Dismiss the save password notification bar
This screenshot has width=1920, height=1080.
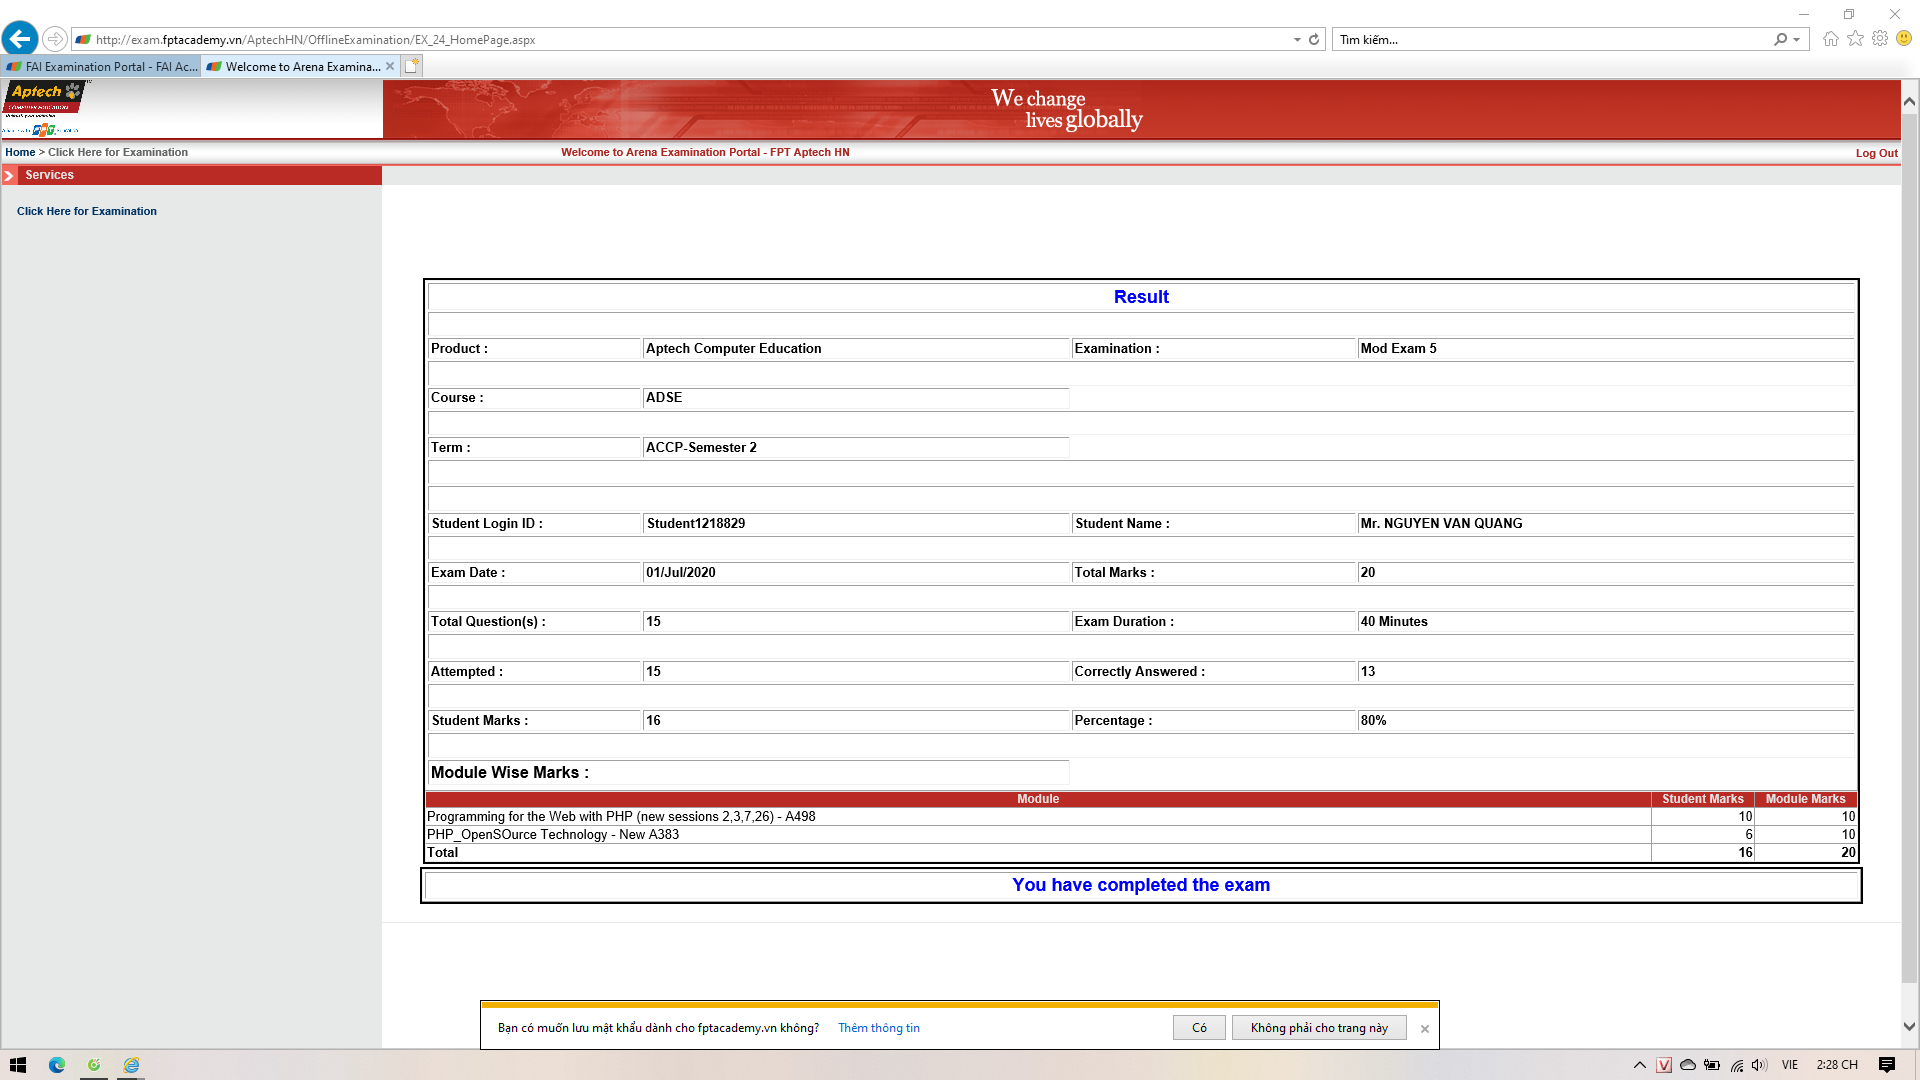point(1425,1029)
